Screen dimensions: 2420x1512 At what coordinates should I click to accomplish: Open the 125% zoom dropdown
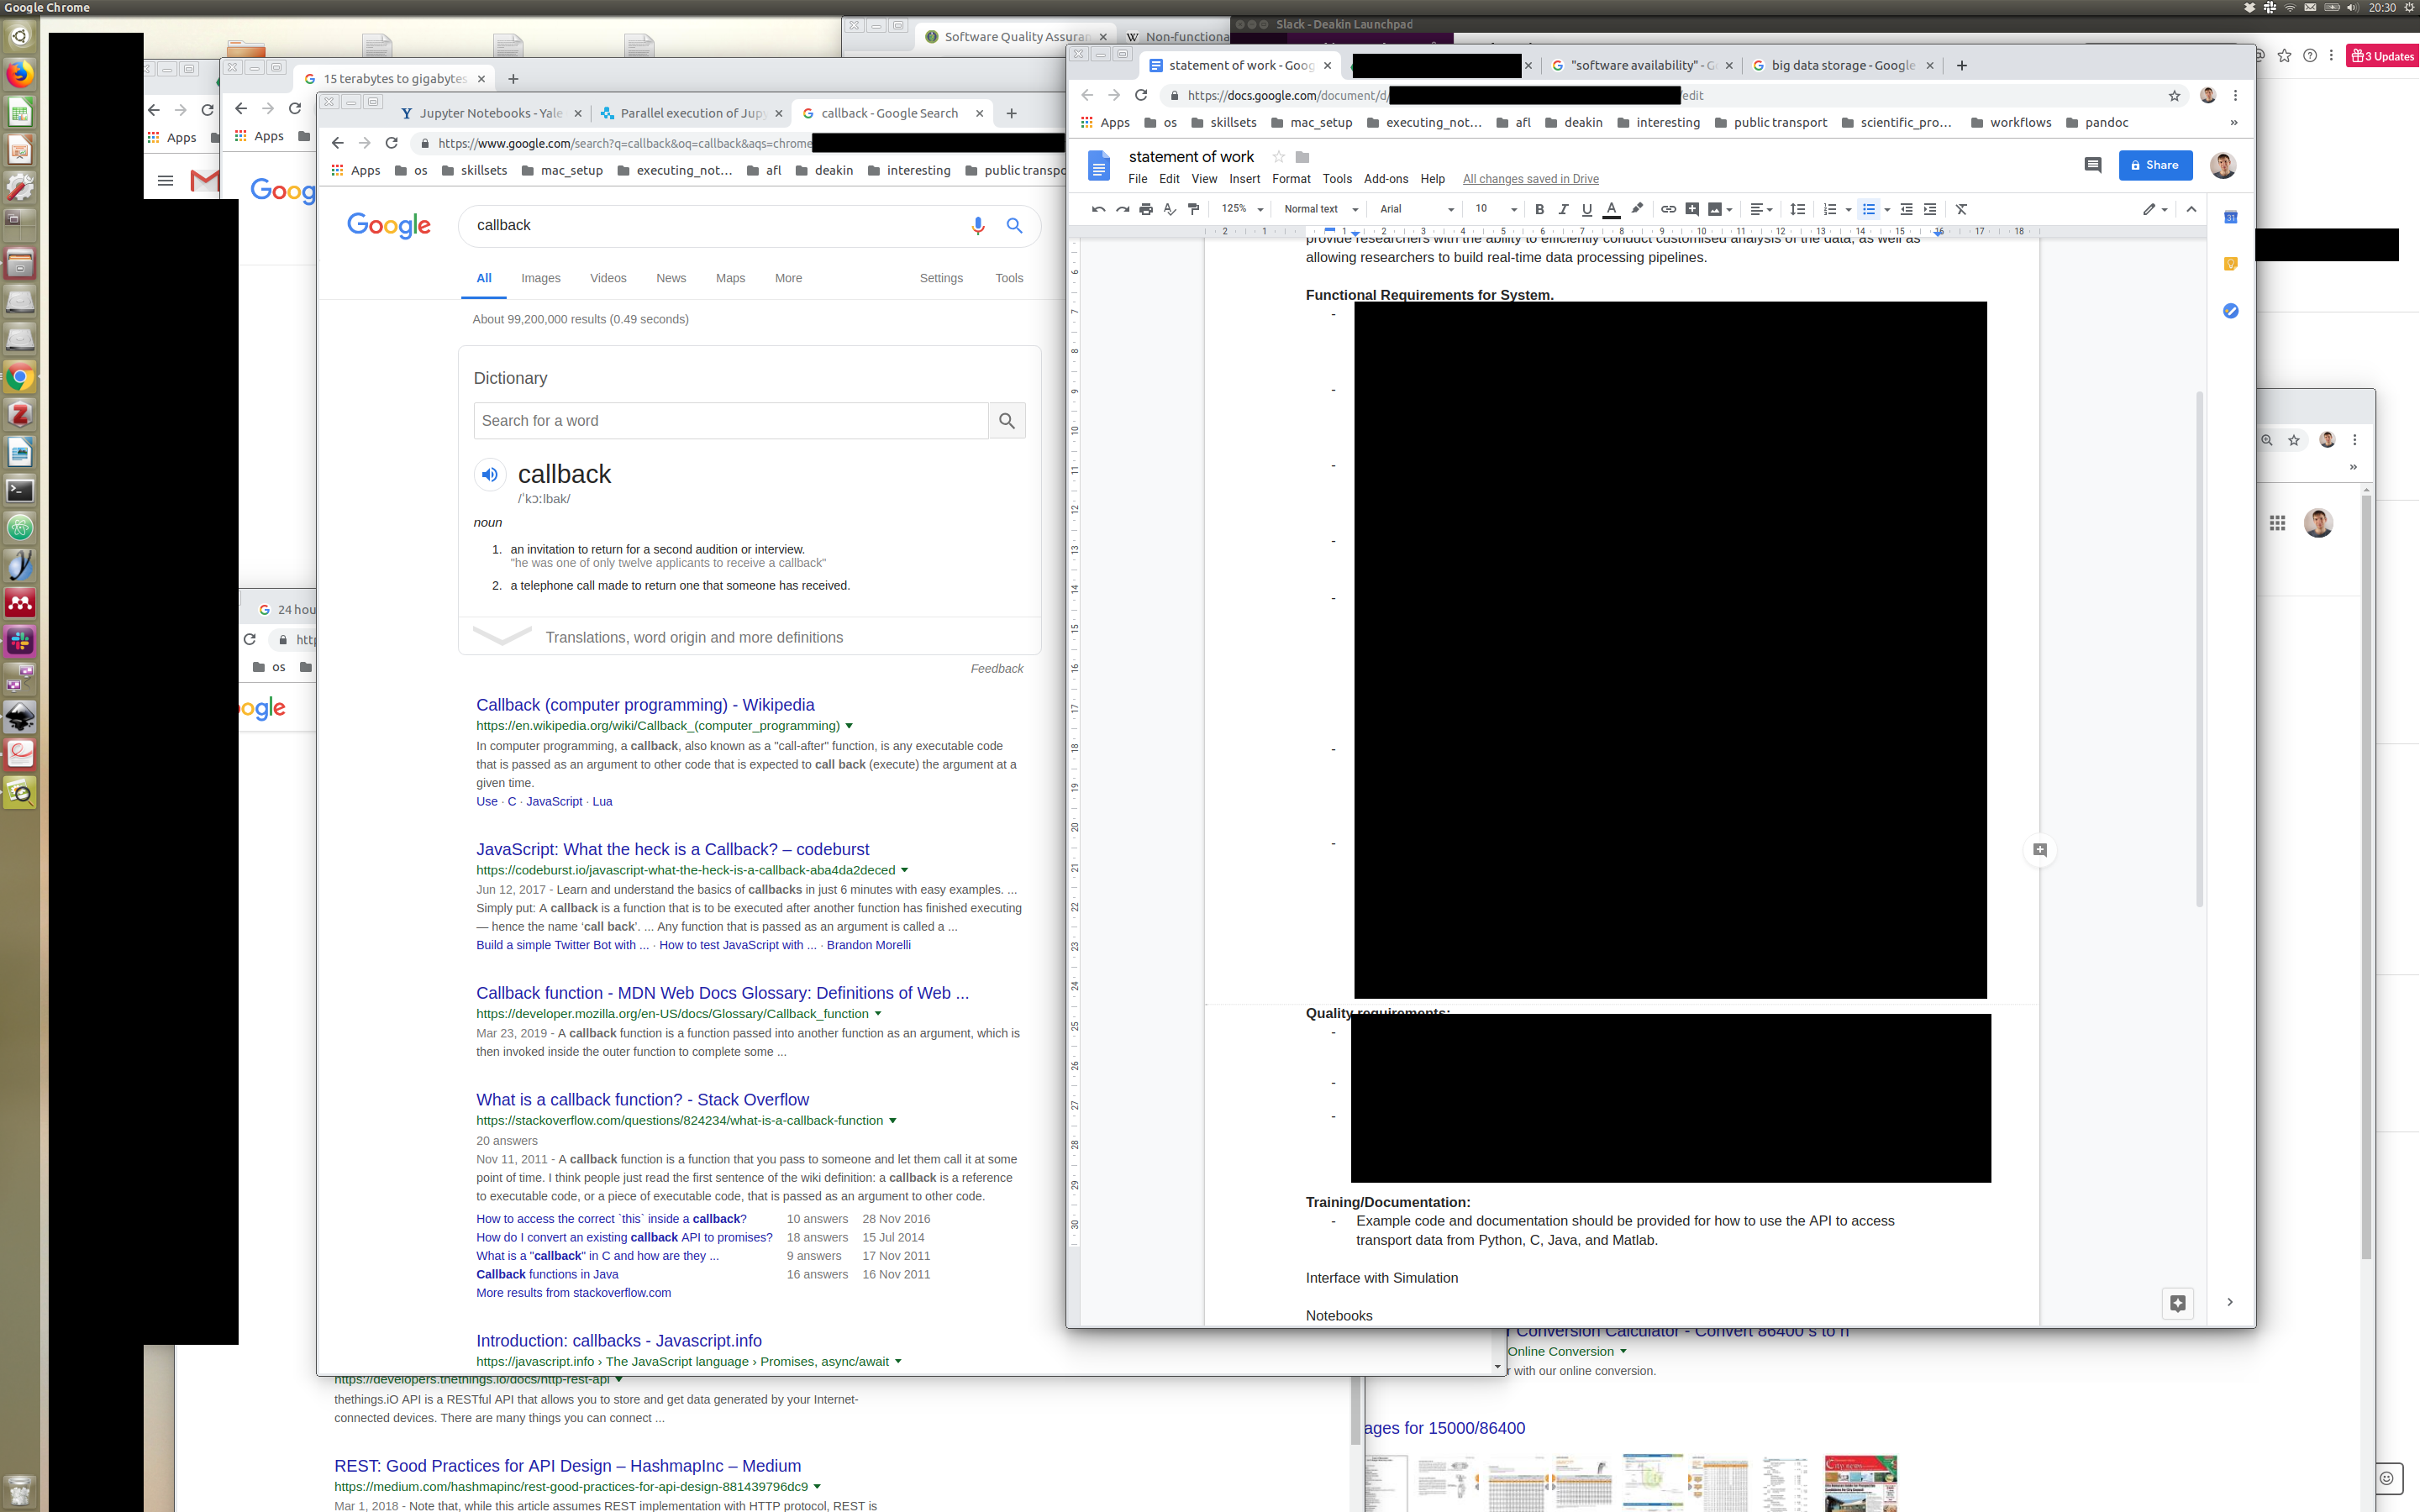pyautogui.click(x=1242, y=209)
